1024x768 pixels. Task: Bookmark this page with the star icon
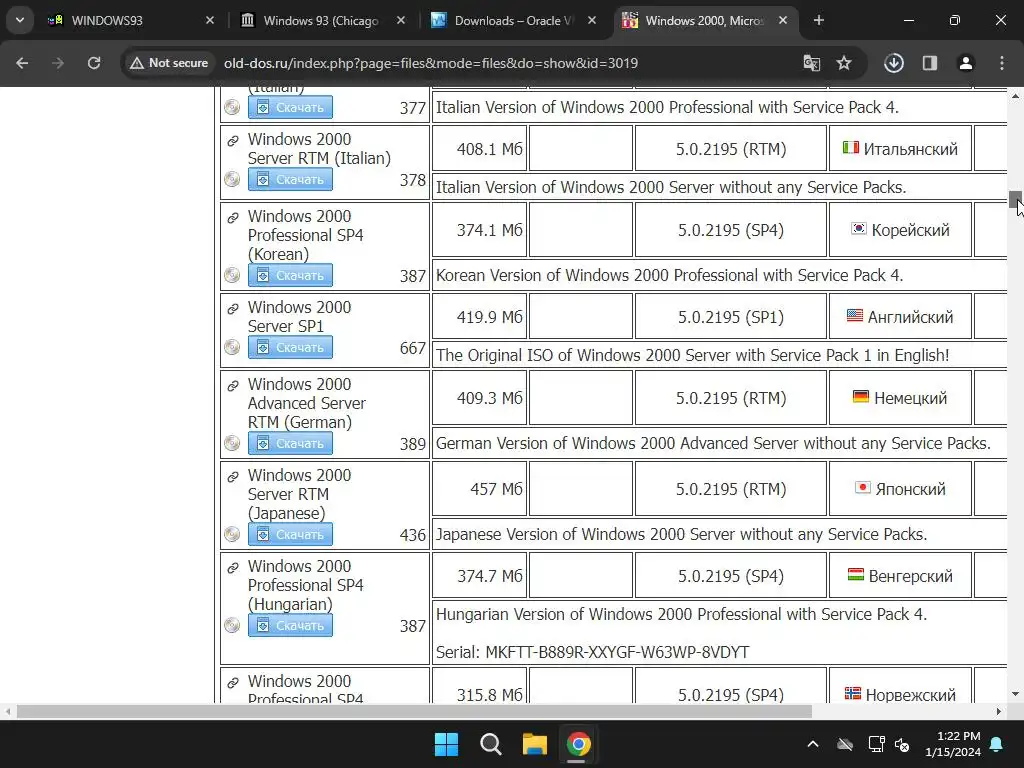844,63
